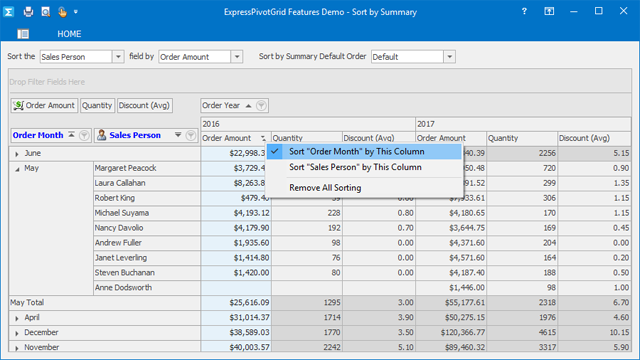Screen dimensions: 640x360
Task: Click the May Total row header
Action: tap(104, 302)
